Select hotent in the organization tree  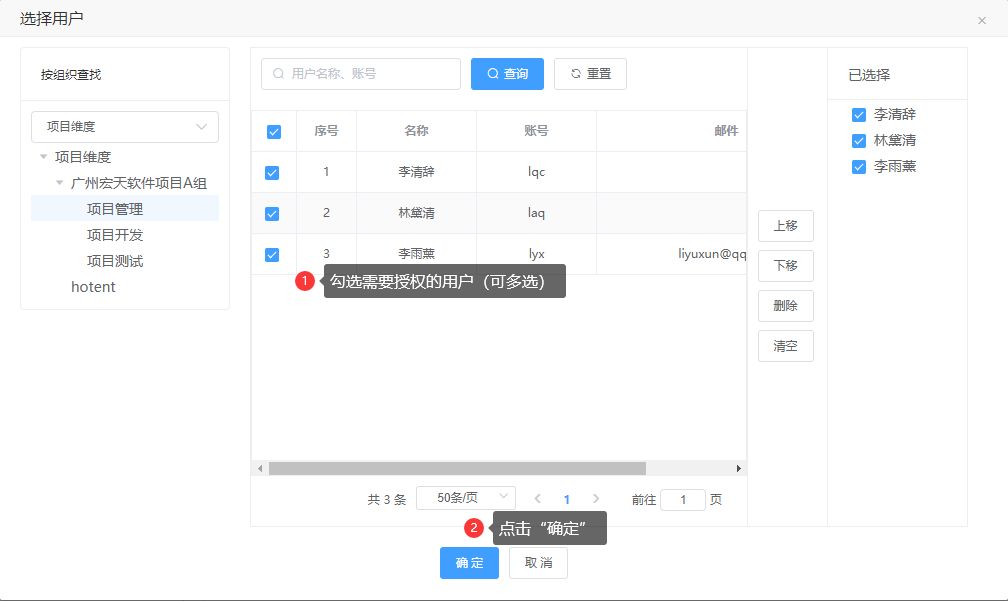tap(93, 287)
